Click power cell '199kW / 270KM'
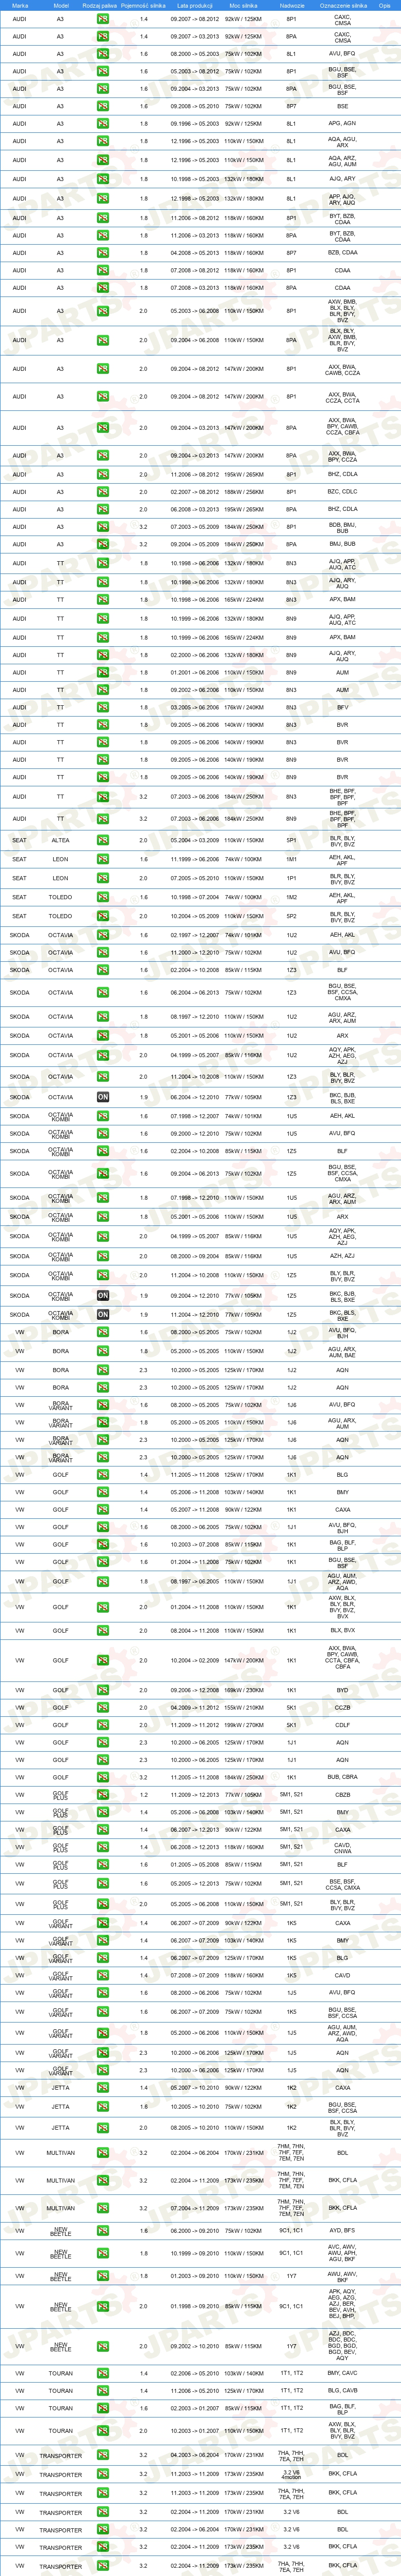This screenshot has width=401, height=2576. (x=244, y=1724)
